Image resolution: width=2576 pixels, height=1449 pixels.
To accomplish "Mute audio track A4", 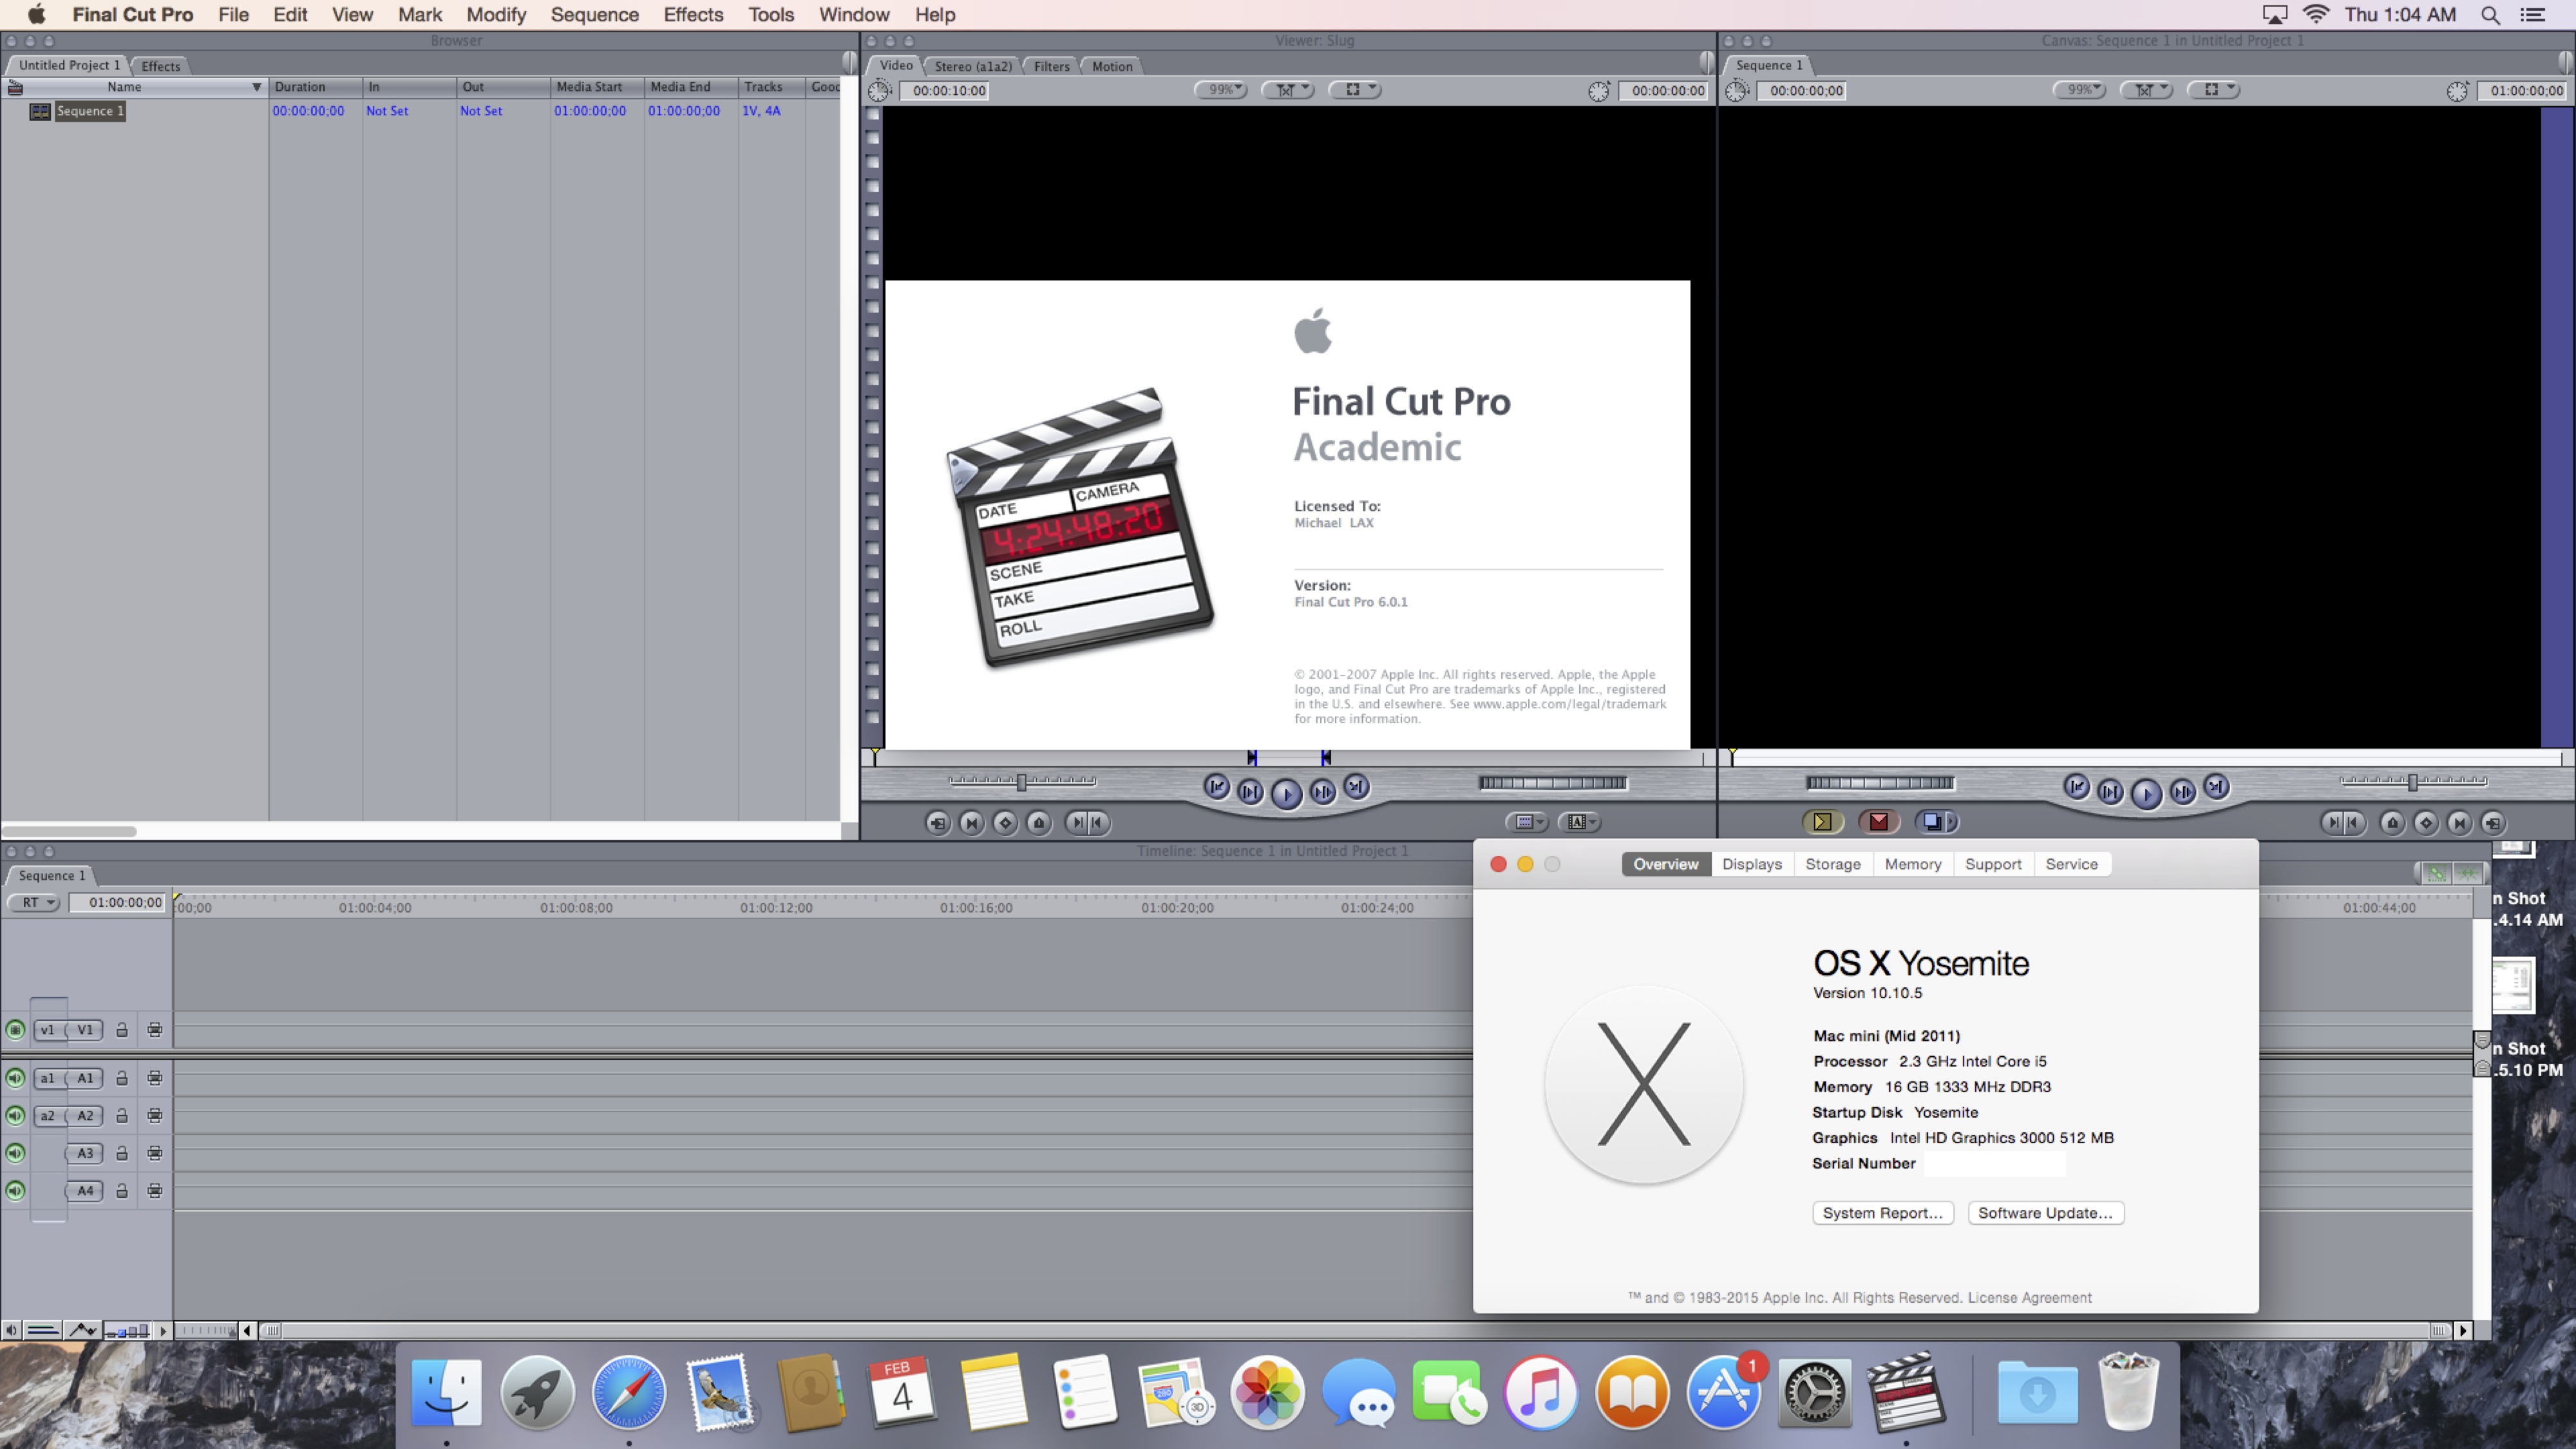I will (x=15, y=1190).
